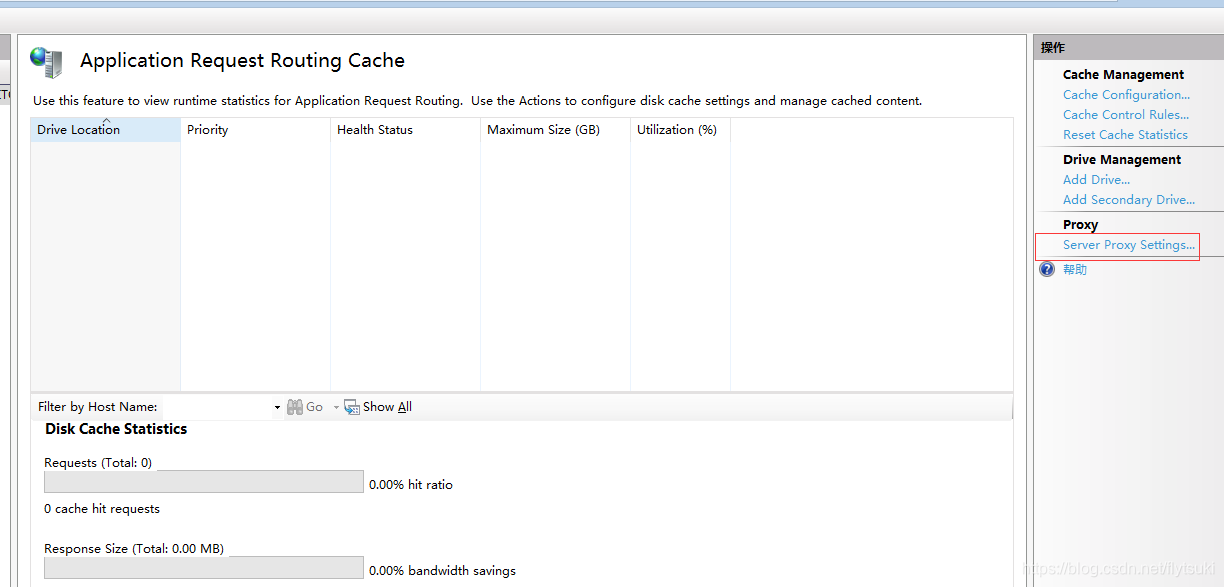This screenshot has height=587, width=1224.
Task: Click the '0.00% hit ratio' value
Action: [x=411, y=485]
